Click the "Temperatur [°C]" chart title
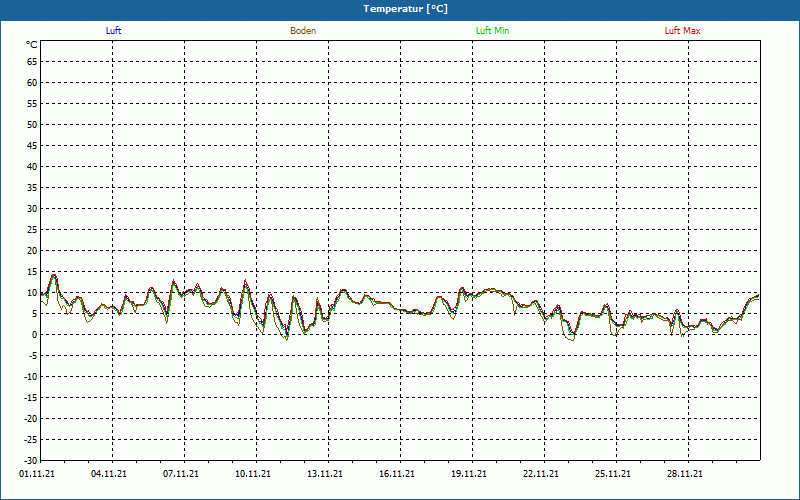Image resolution: width=800 pixels, height=500 pixels. coord(406,9)
